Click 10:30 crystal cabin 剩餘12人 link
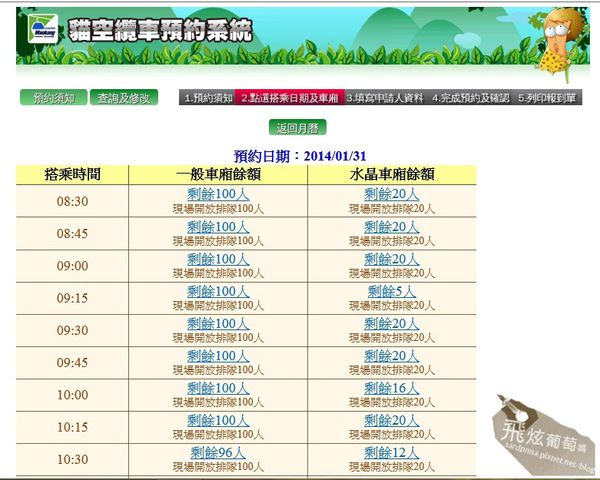This screenshot has width=600, height=480. (391, 453)
